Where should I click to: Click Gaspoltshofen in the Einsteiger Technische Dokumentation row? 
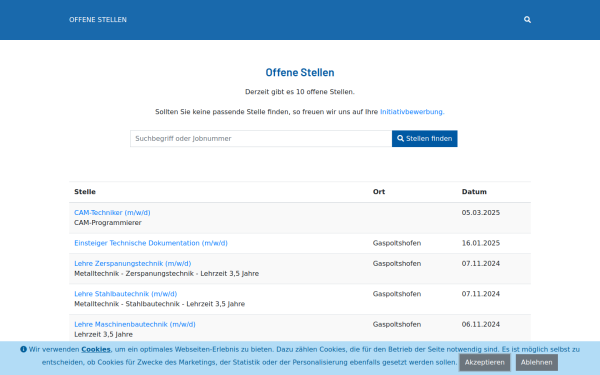[x=397, y=243]
